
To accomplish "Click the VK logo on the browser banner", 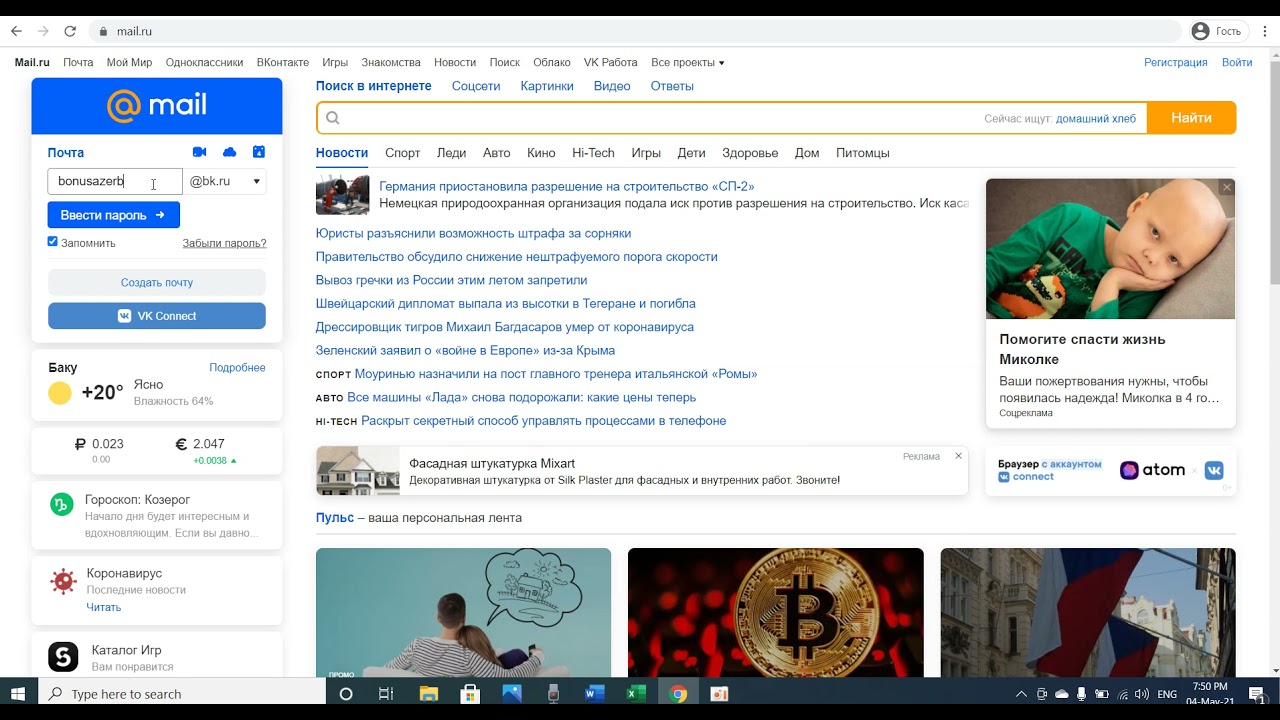I will click(x=1214, y=470).
